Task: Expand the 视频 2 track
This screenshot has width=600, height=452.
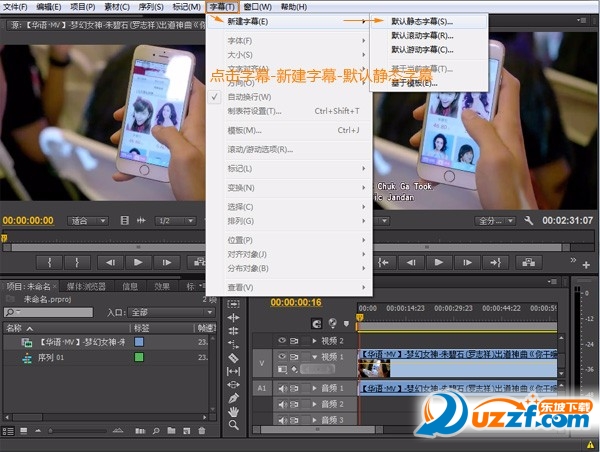Action: pyautogui.click(x=315, y=341)
